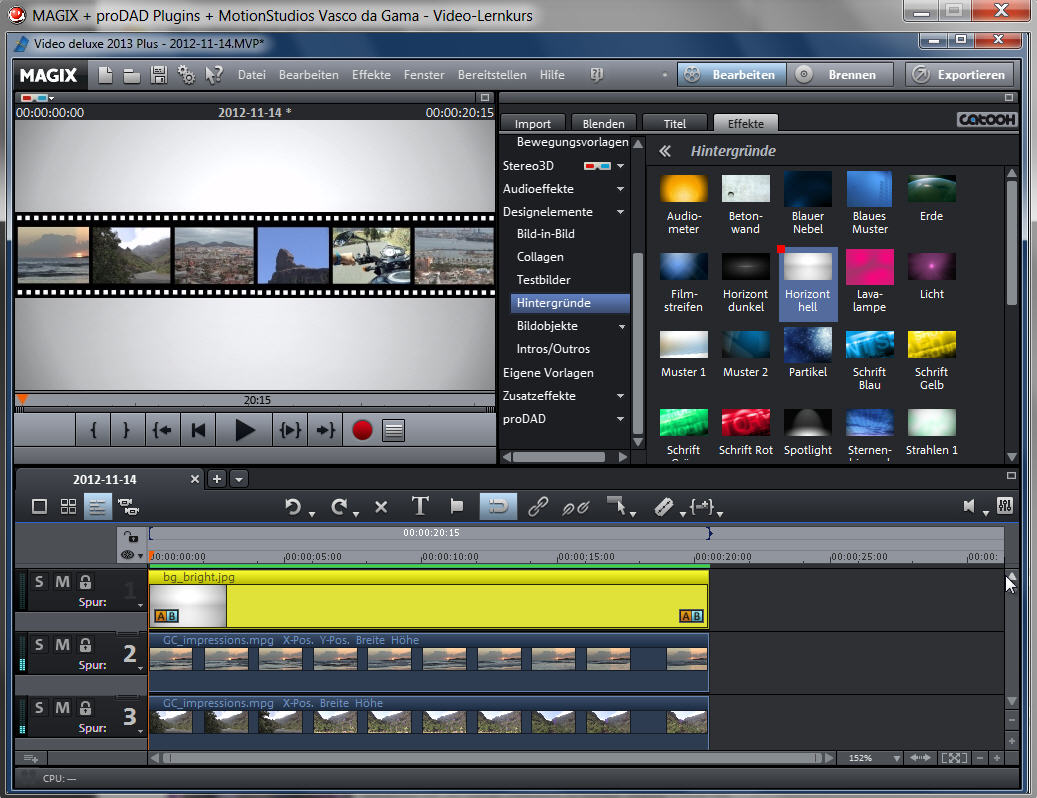Switch to the Blenden tab
The width and height of the screenshot is (1037, 798).
tap(603, 124)
